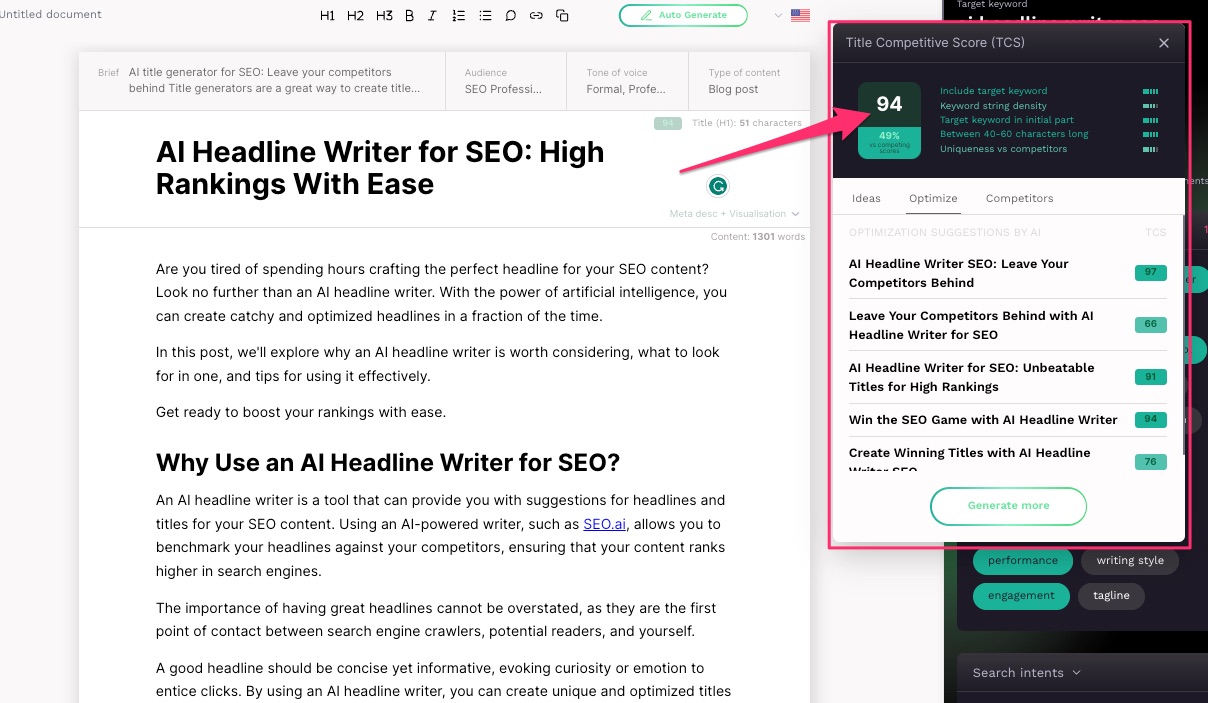
Task: Click the 76 TCS score badge
Action: click(x=1151, y=462)
